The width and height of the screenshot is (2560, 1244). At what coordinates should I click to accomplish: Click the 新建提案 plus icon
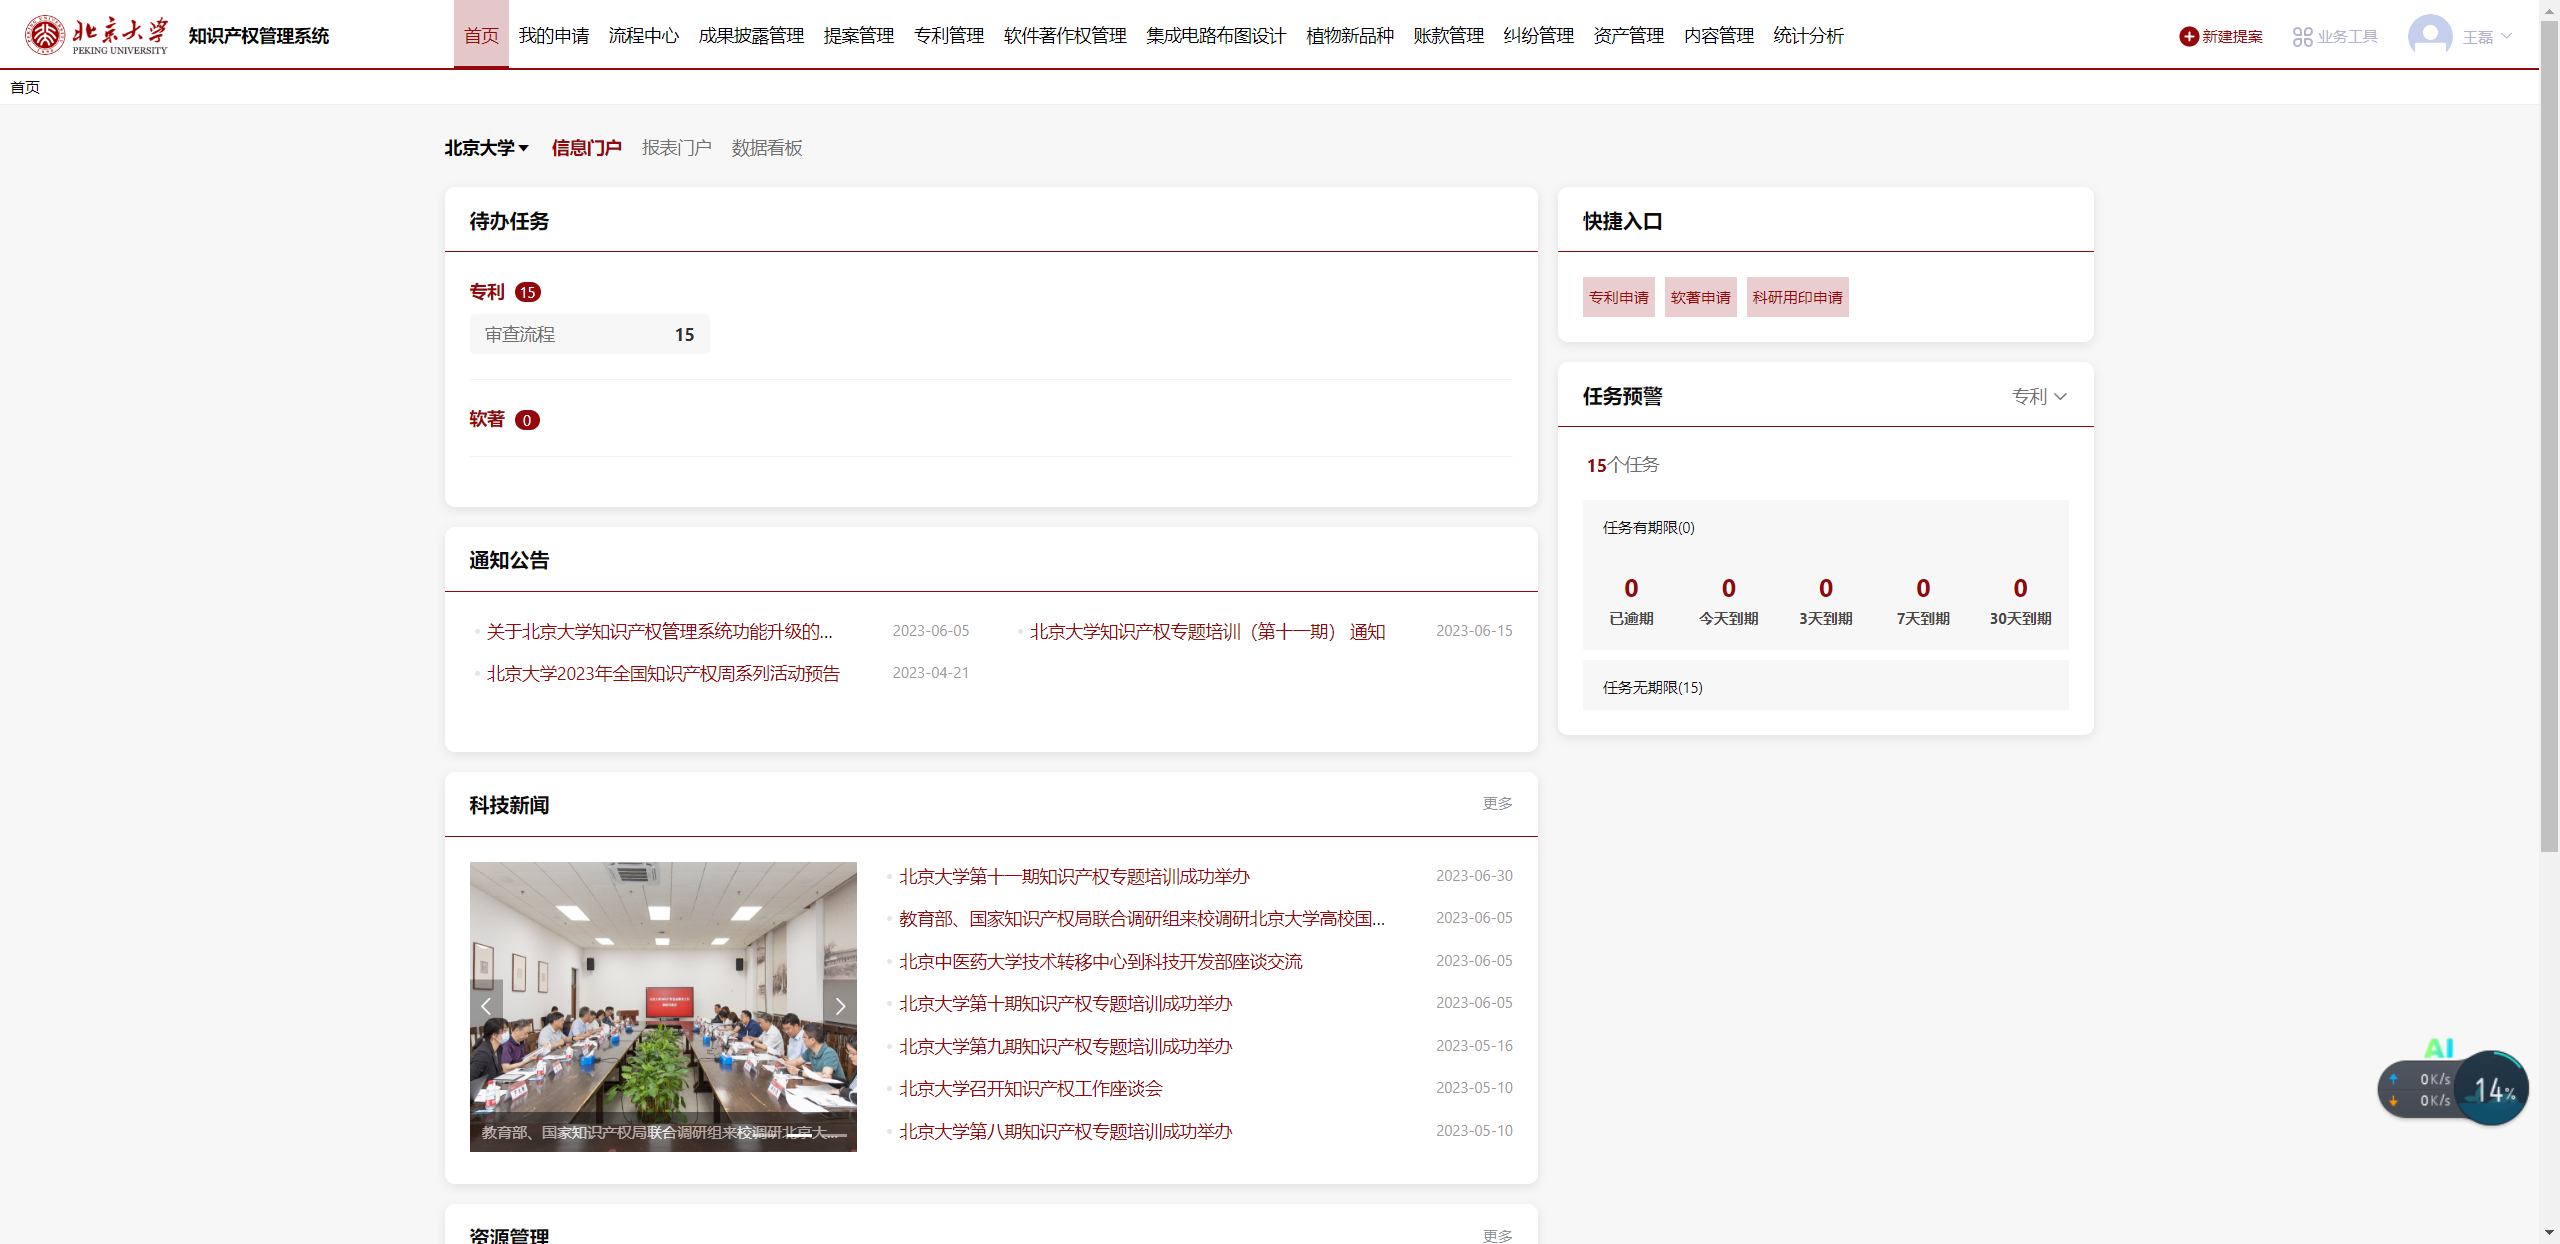[2188, 37]
